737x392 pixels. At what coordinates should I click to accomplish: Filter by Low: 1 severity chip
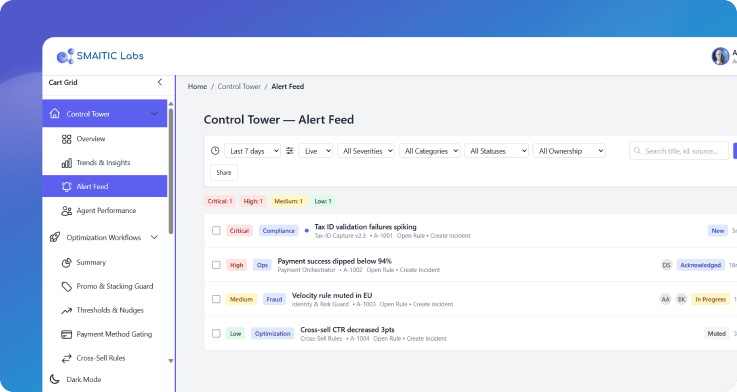[x=323, y=201]
